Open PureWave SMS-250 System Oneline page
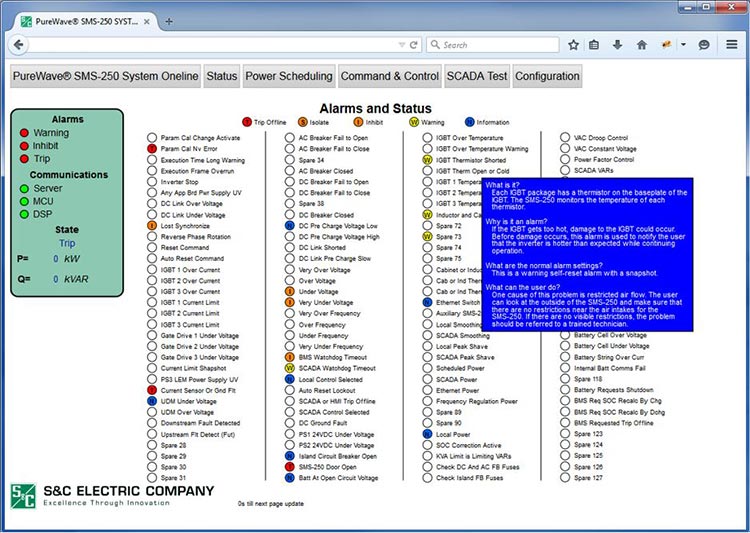This screenshot has height=533, width=750. click(x=106, y=76)
